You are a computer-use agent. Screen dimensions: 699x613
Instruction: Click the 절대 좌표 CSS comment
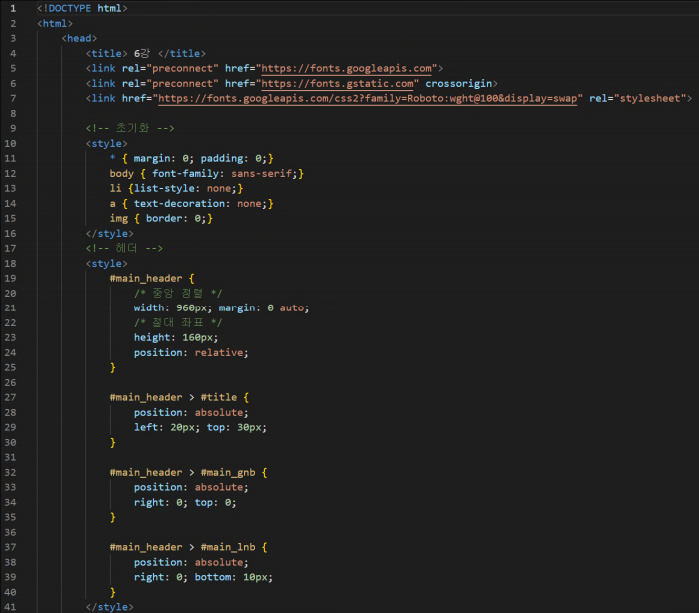click(177, 323)
